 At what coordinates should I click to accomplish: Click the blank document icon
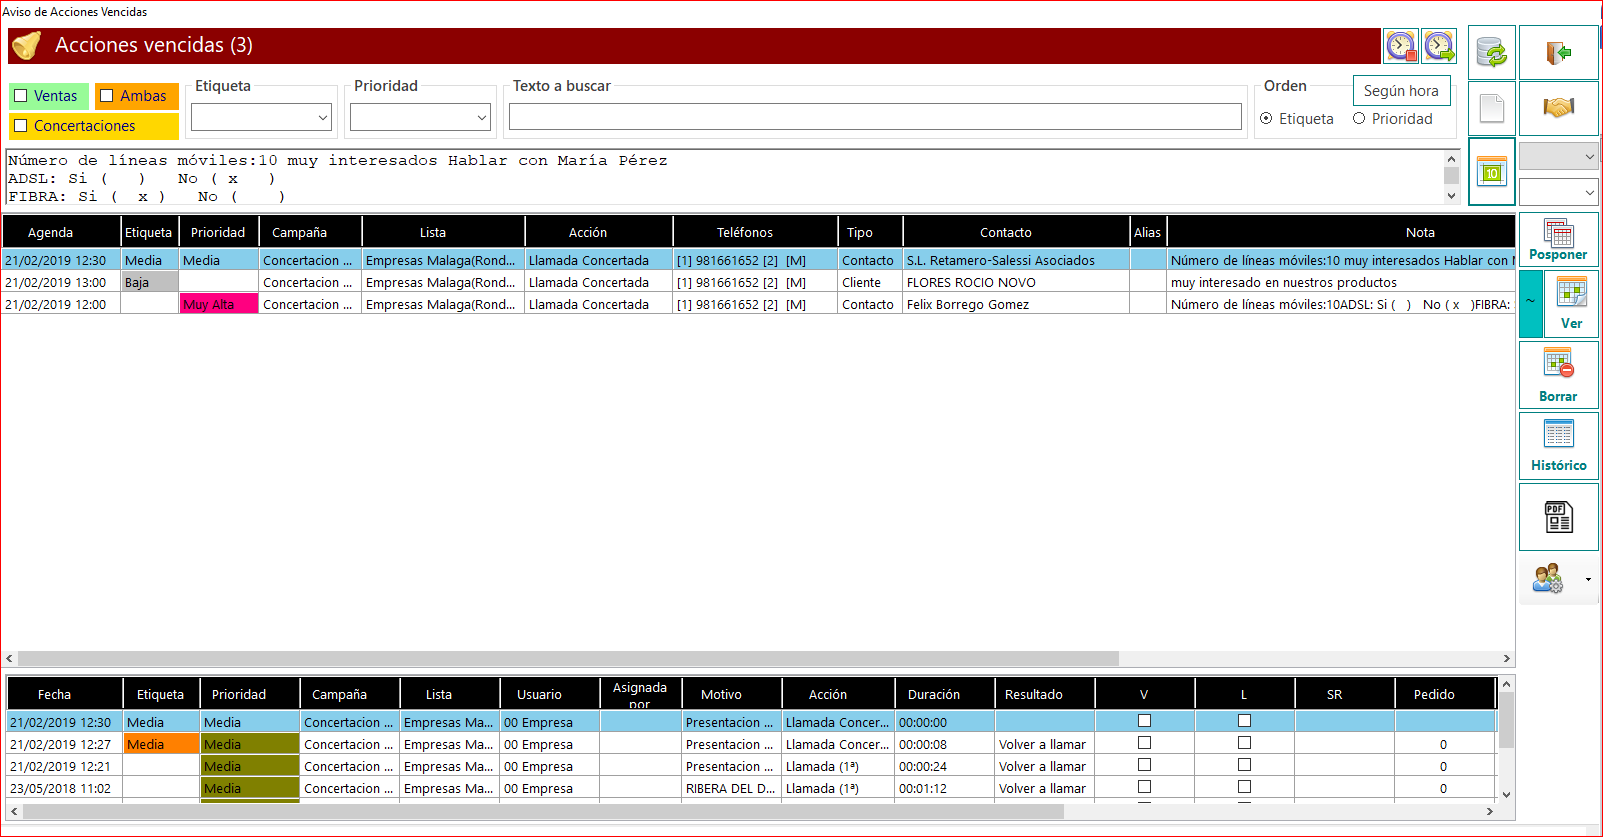[1492, 108]
